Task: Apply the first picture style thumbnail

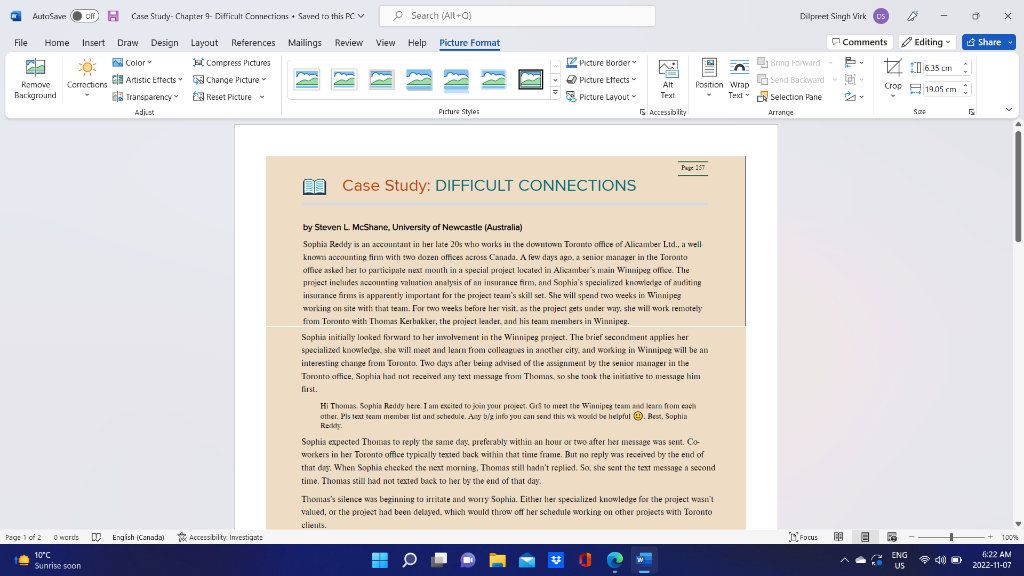Action: pos(307,80)
